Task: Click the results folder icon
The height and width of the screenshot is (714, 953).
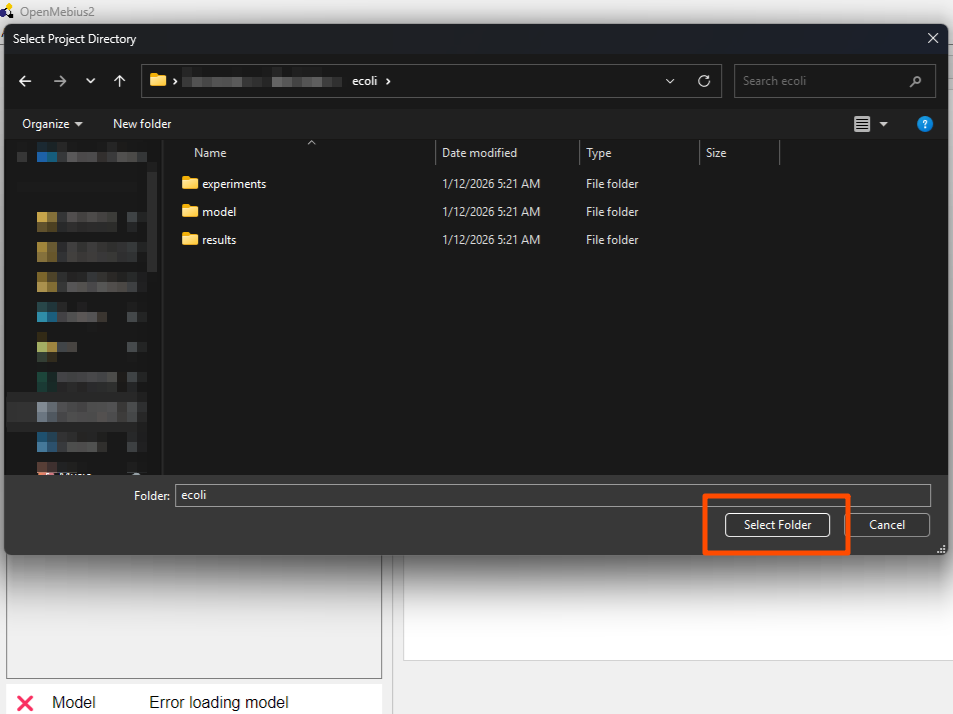Action: pos(190,239)
